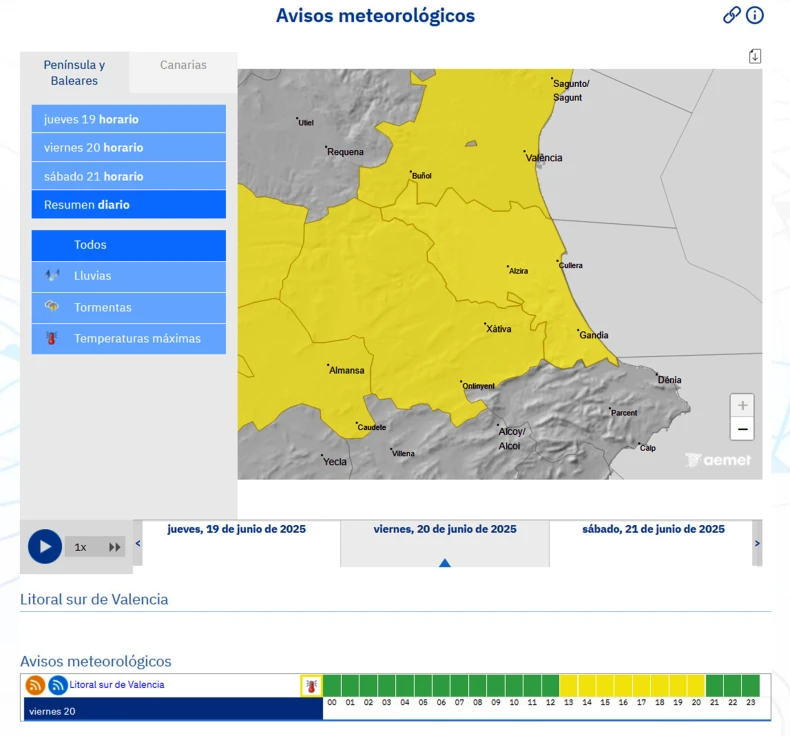Click the Alzira label on map
This screenshot has height=736, width=790.
point(518,271)
